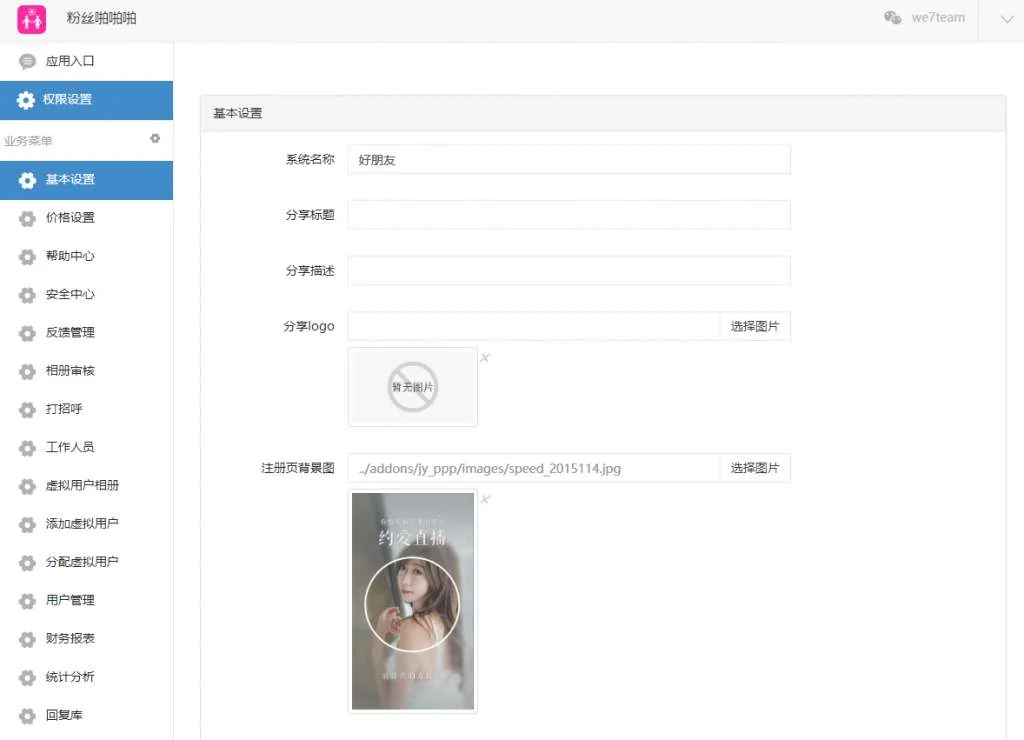Click 选择图片 button for 分享logo
Viewport: 1024px width, 740px height.
click(754, 326)
